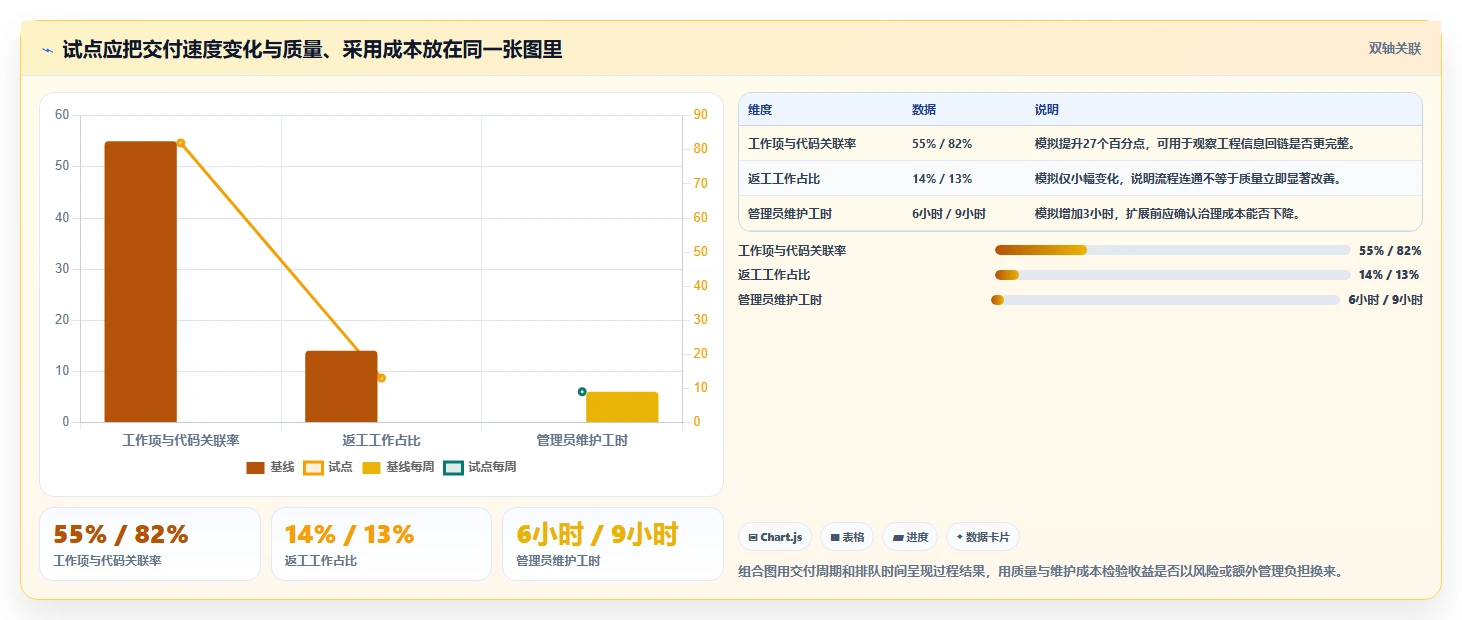Click the teal point near 管理员维护工时 bar
This screenshot has width=1462, height=620.
tap(582, 392)
